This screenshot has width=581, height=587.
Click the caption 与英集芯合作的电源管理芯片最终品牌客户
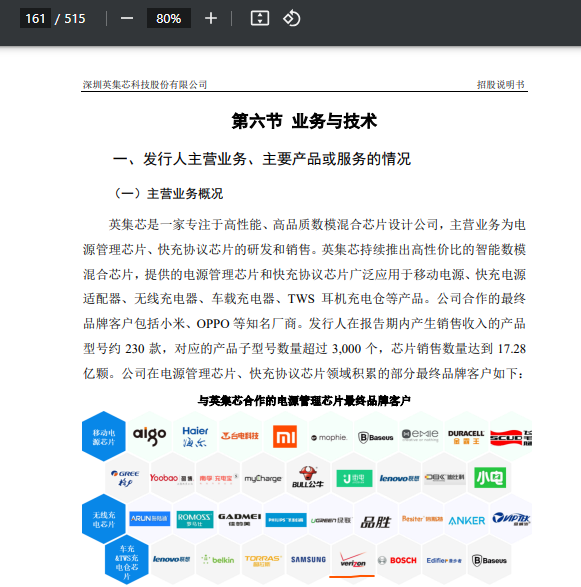pyautogui.click(x=304, y=401)
